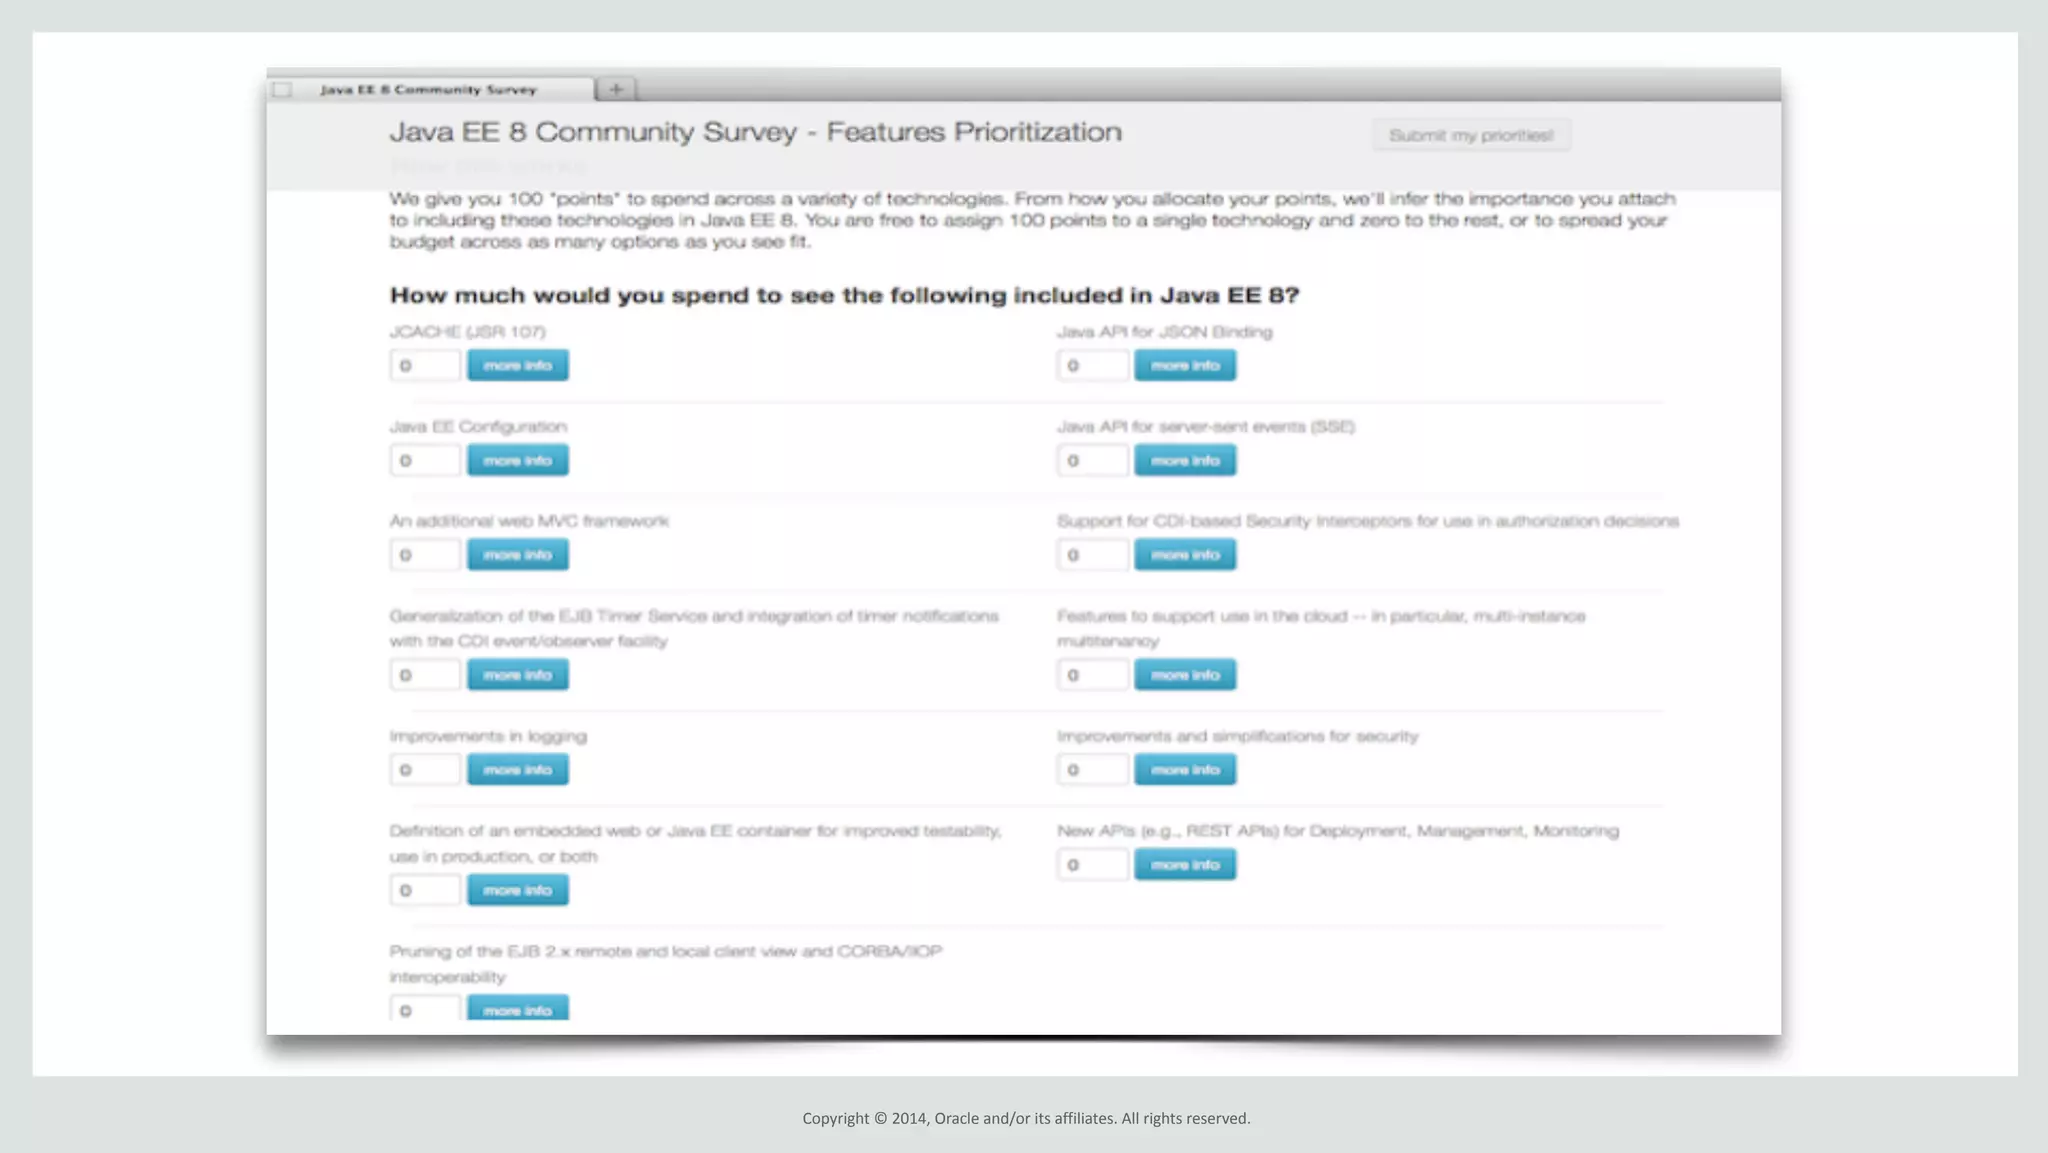2048x1153 pixels.
Task: Open more info for cloud multitenancy features
Action: pos(1185,675)
